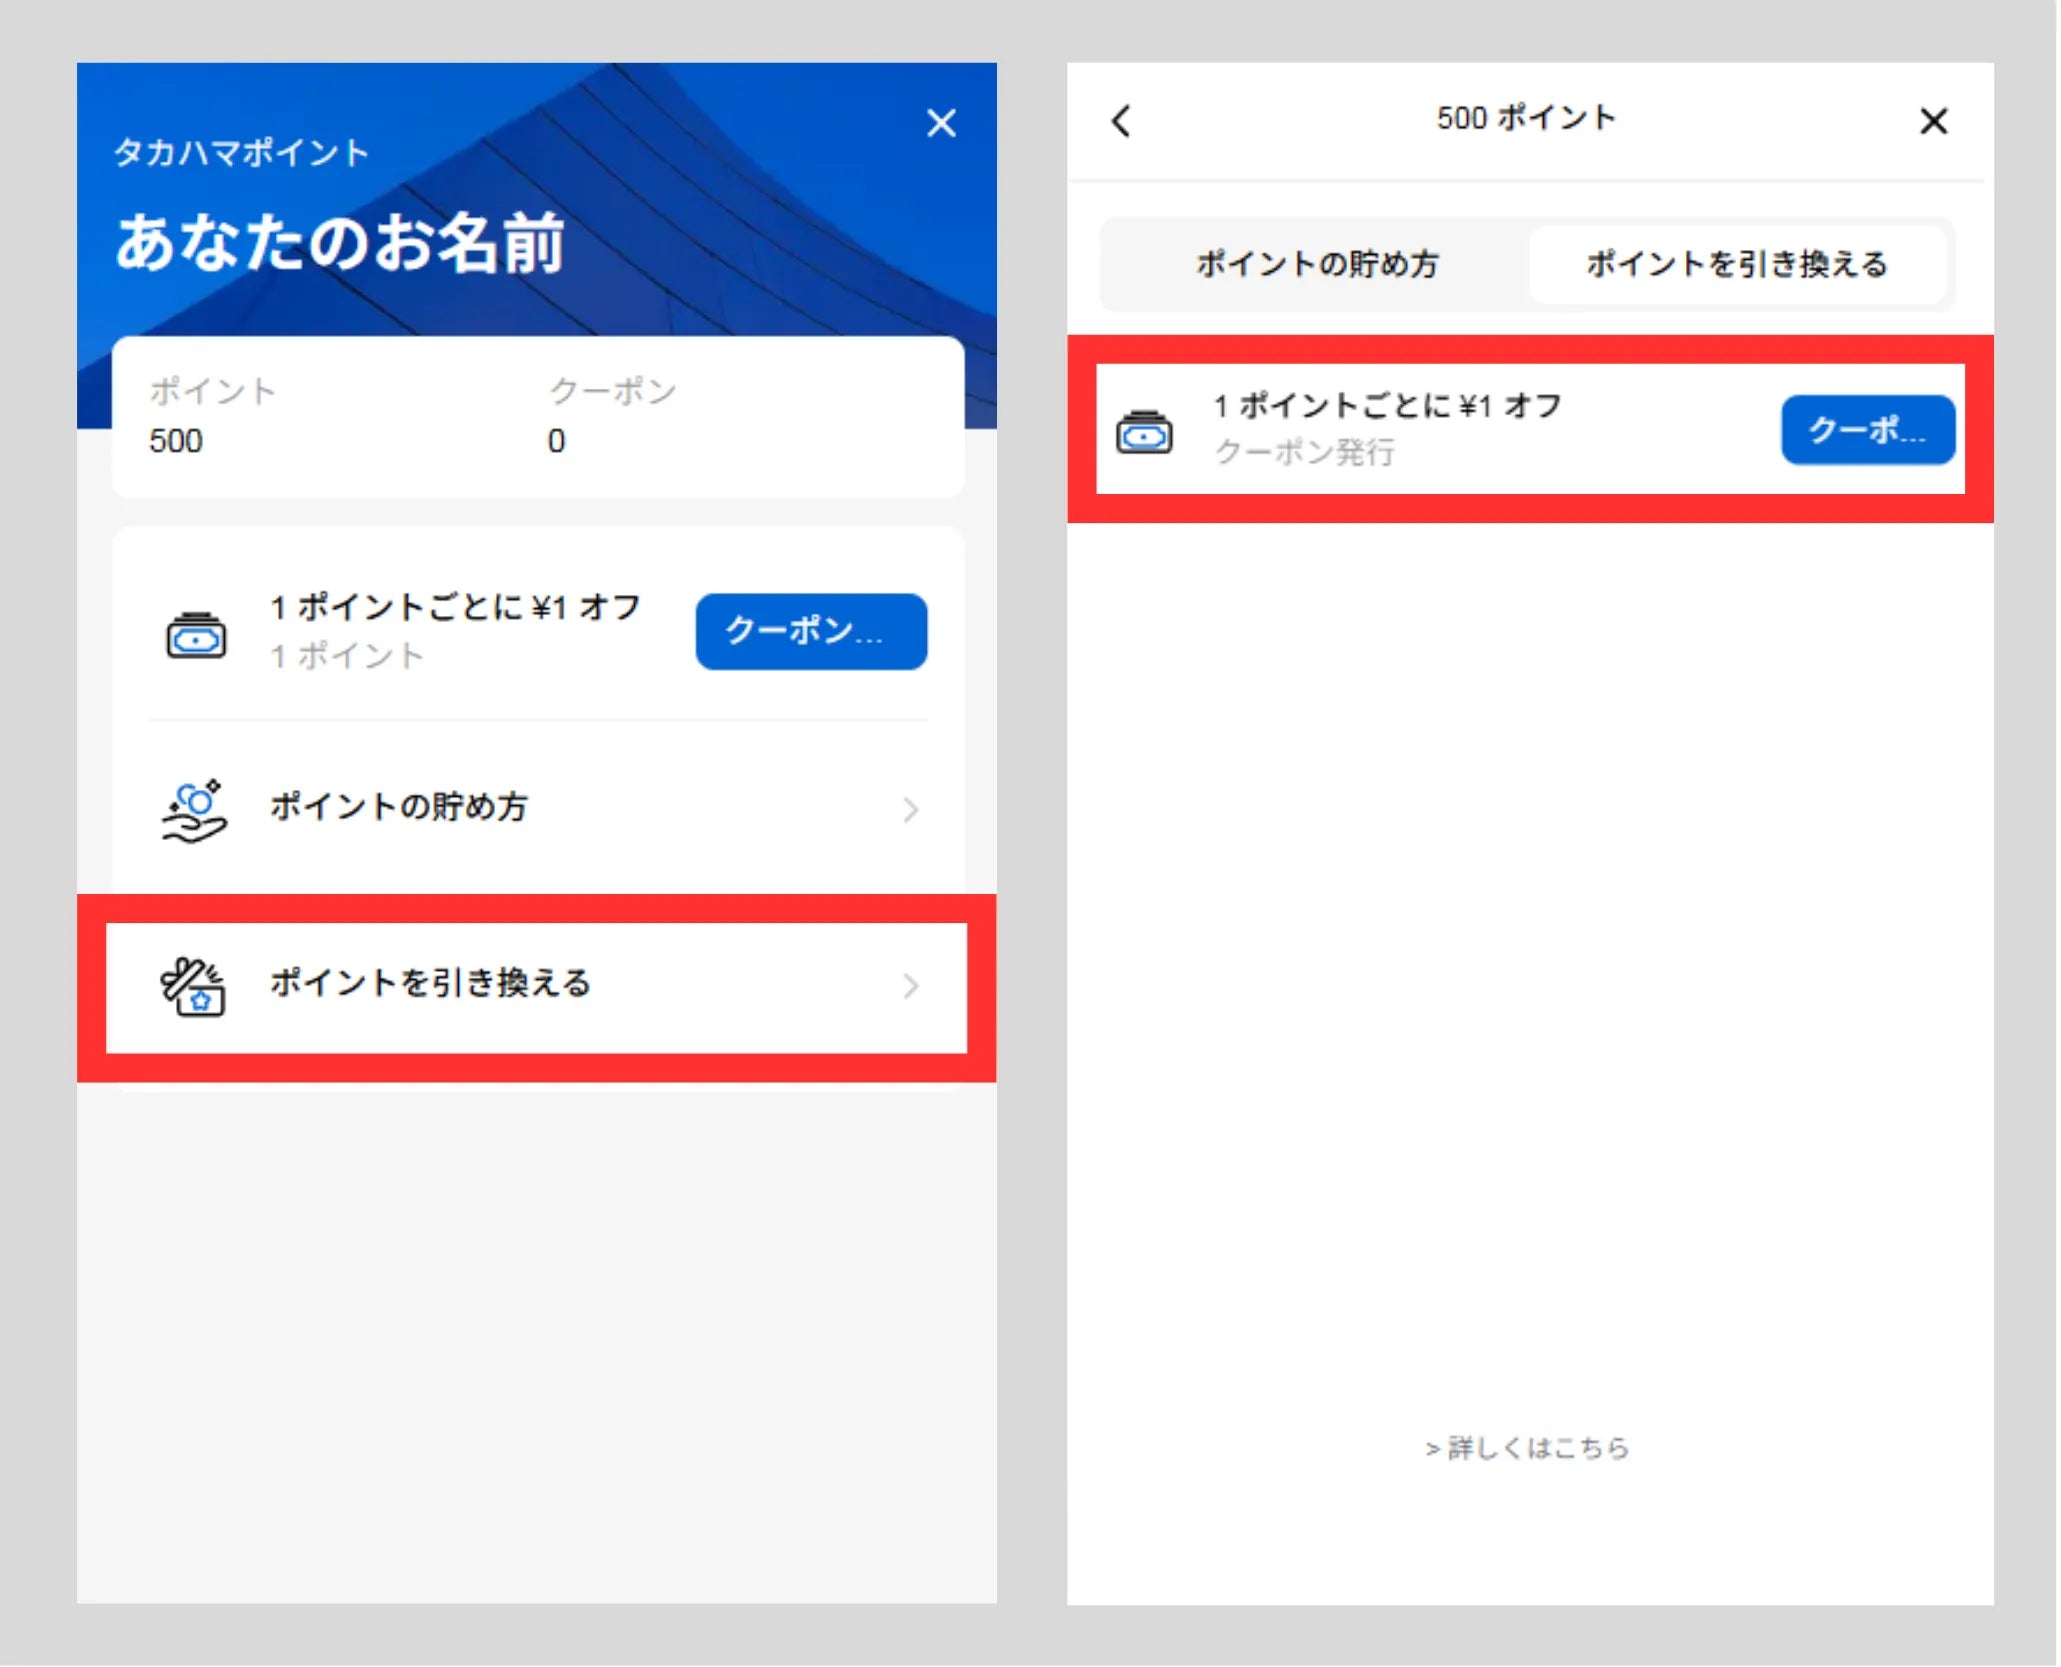Click the hand with coins earning icon
This screenshot has height=1667, width=2061.
pyautogui.click(x=194, y=810)
